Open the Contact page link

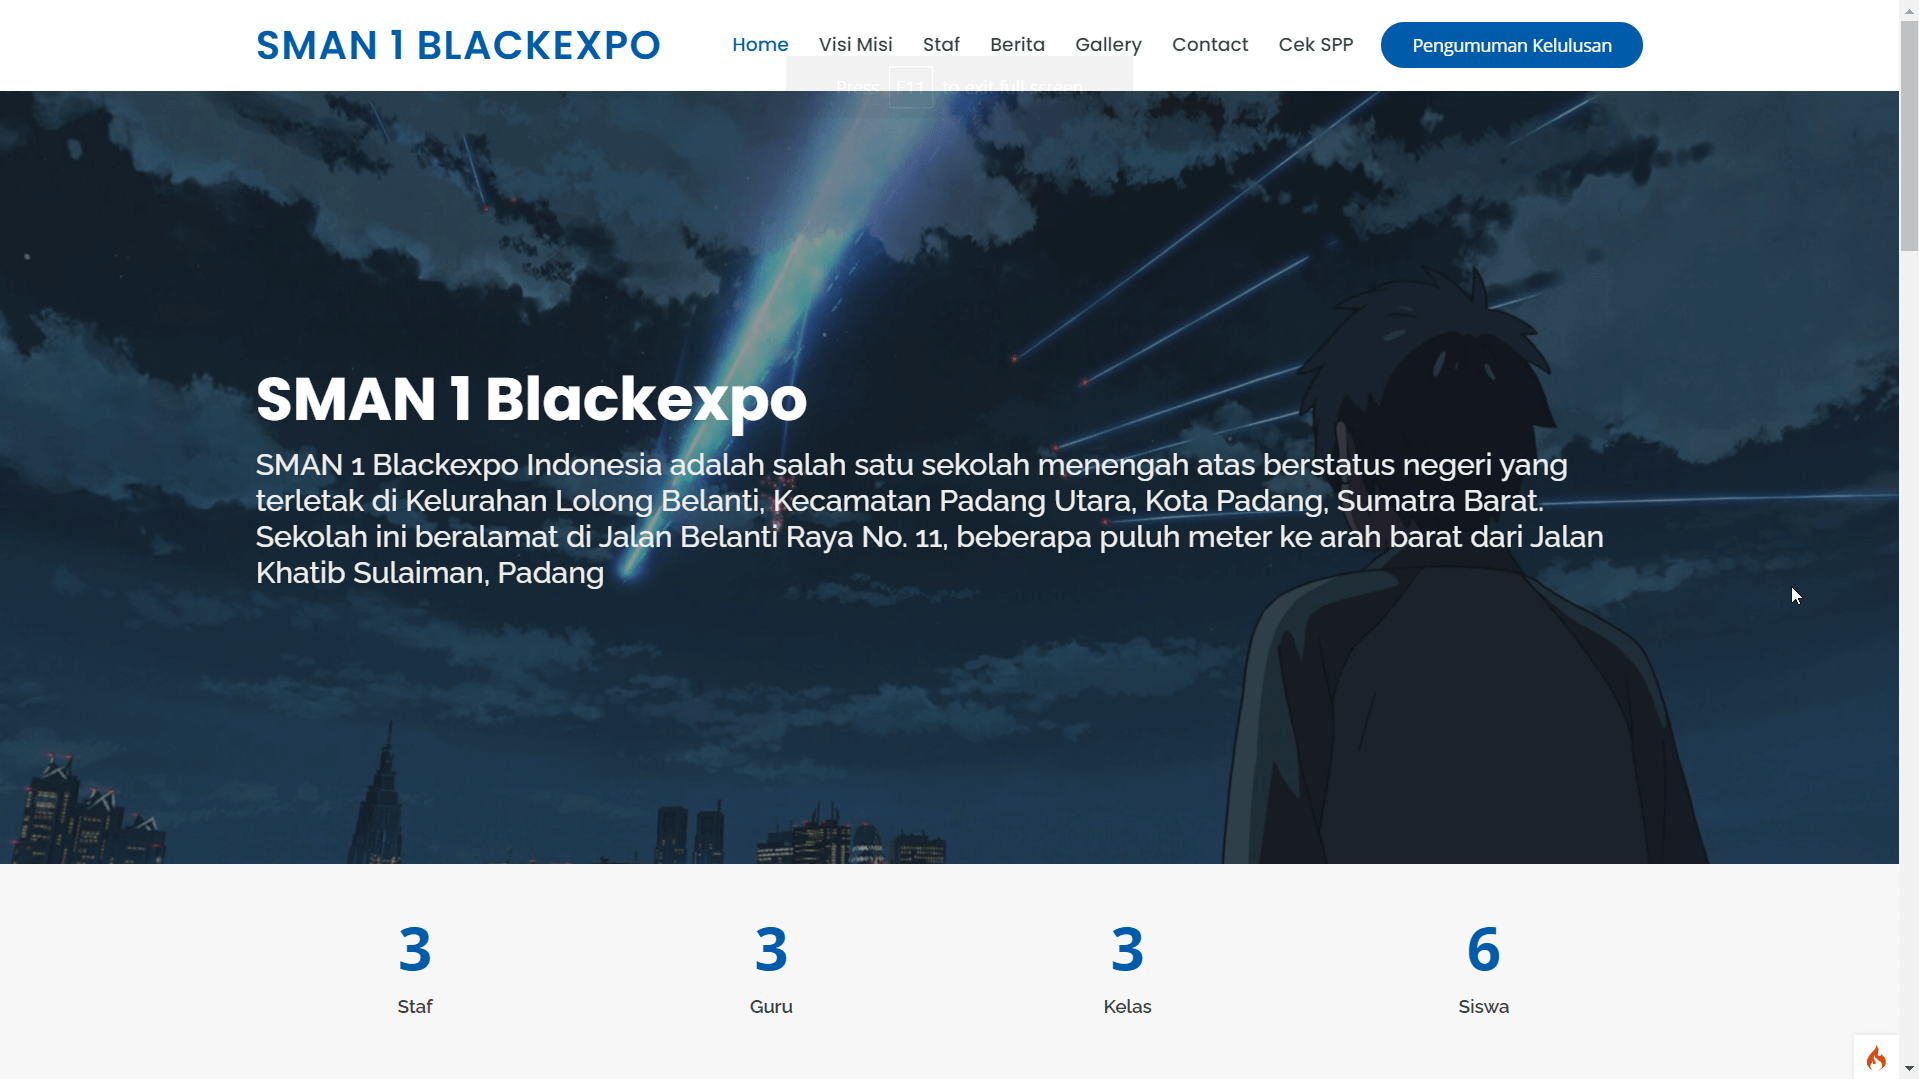[1210, 45]
